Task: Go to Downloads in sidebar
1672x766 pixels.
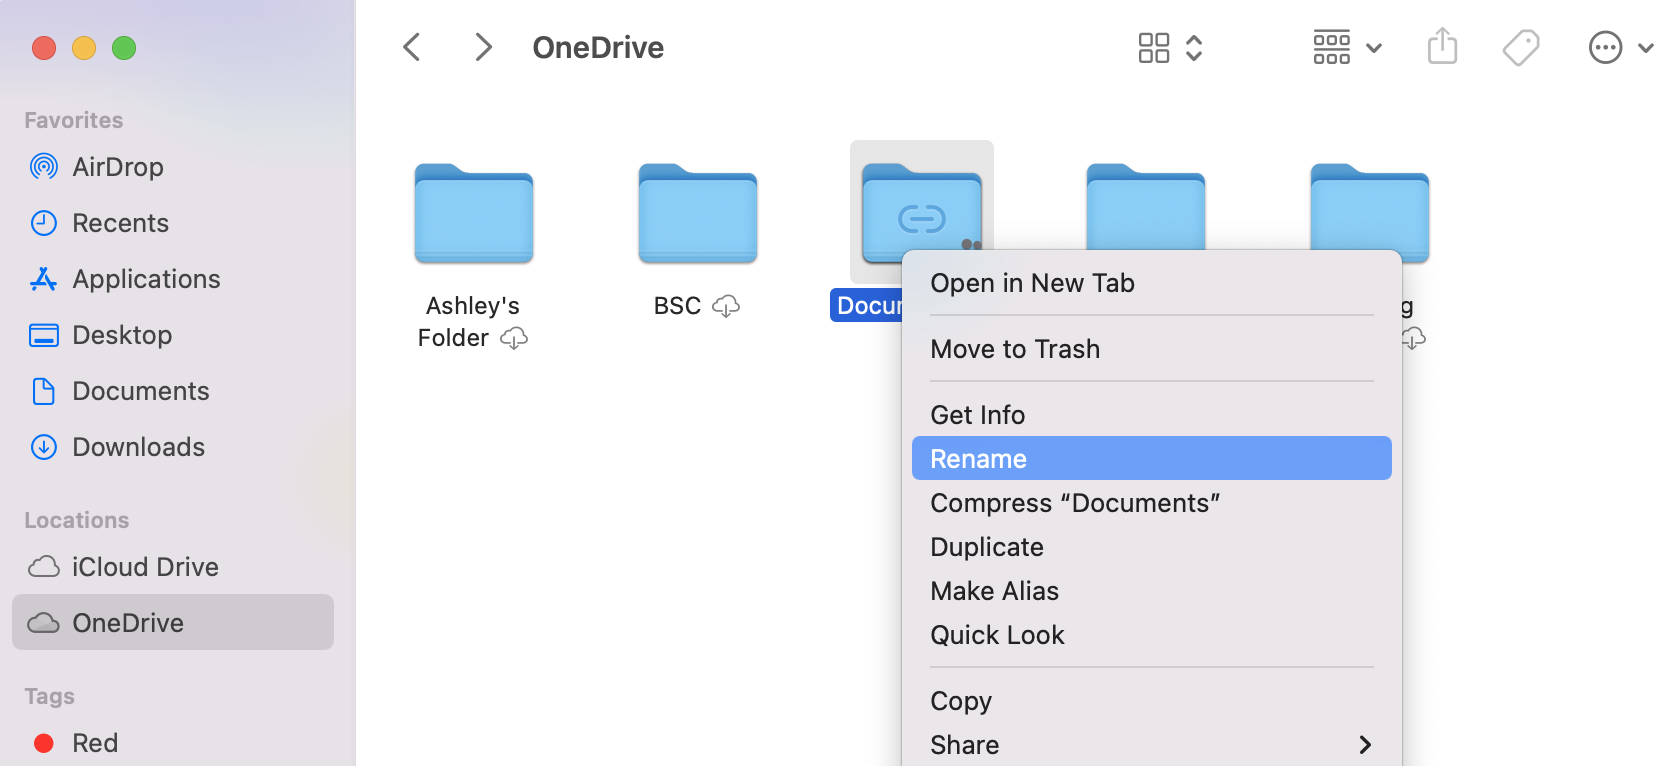Action: [139, 447]
